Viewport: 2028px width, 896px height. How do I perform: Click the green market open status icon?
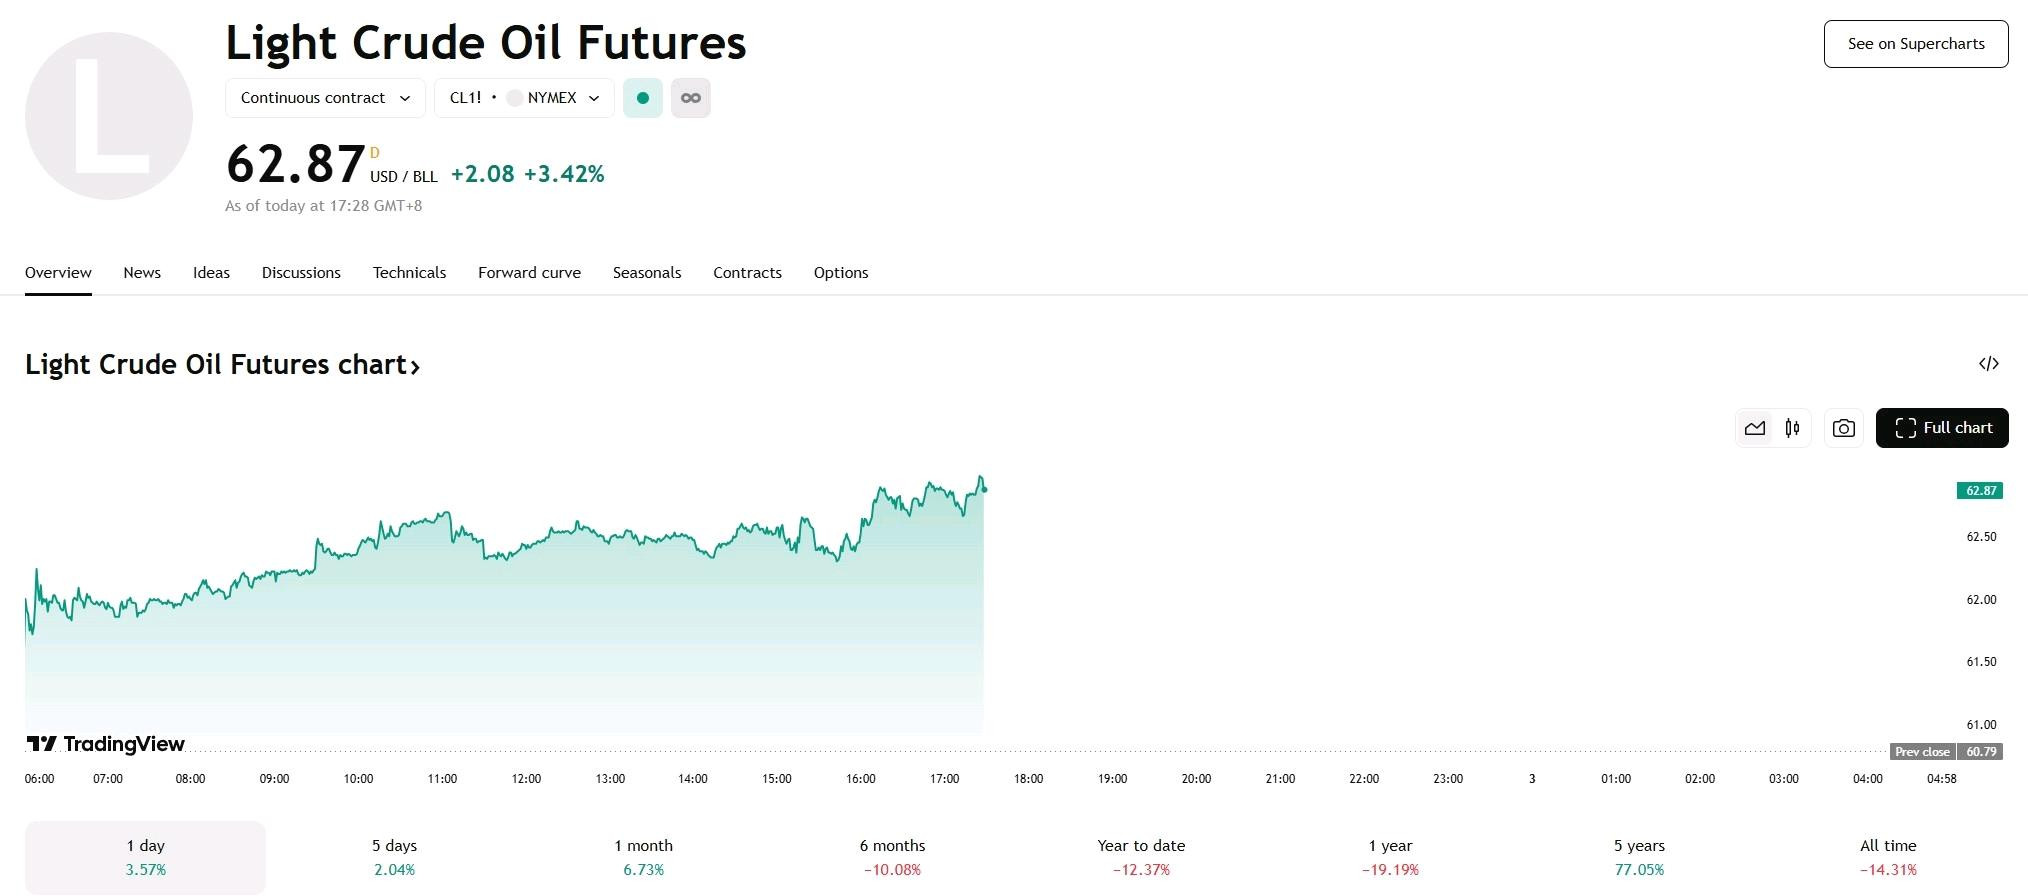click(643, 98)
